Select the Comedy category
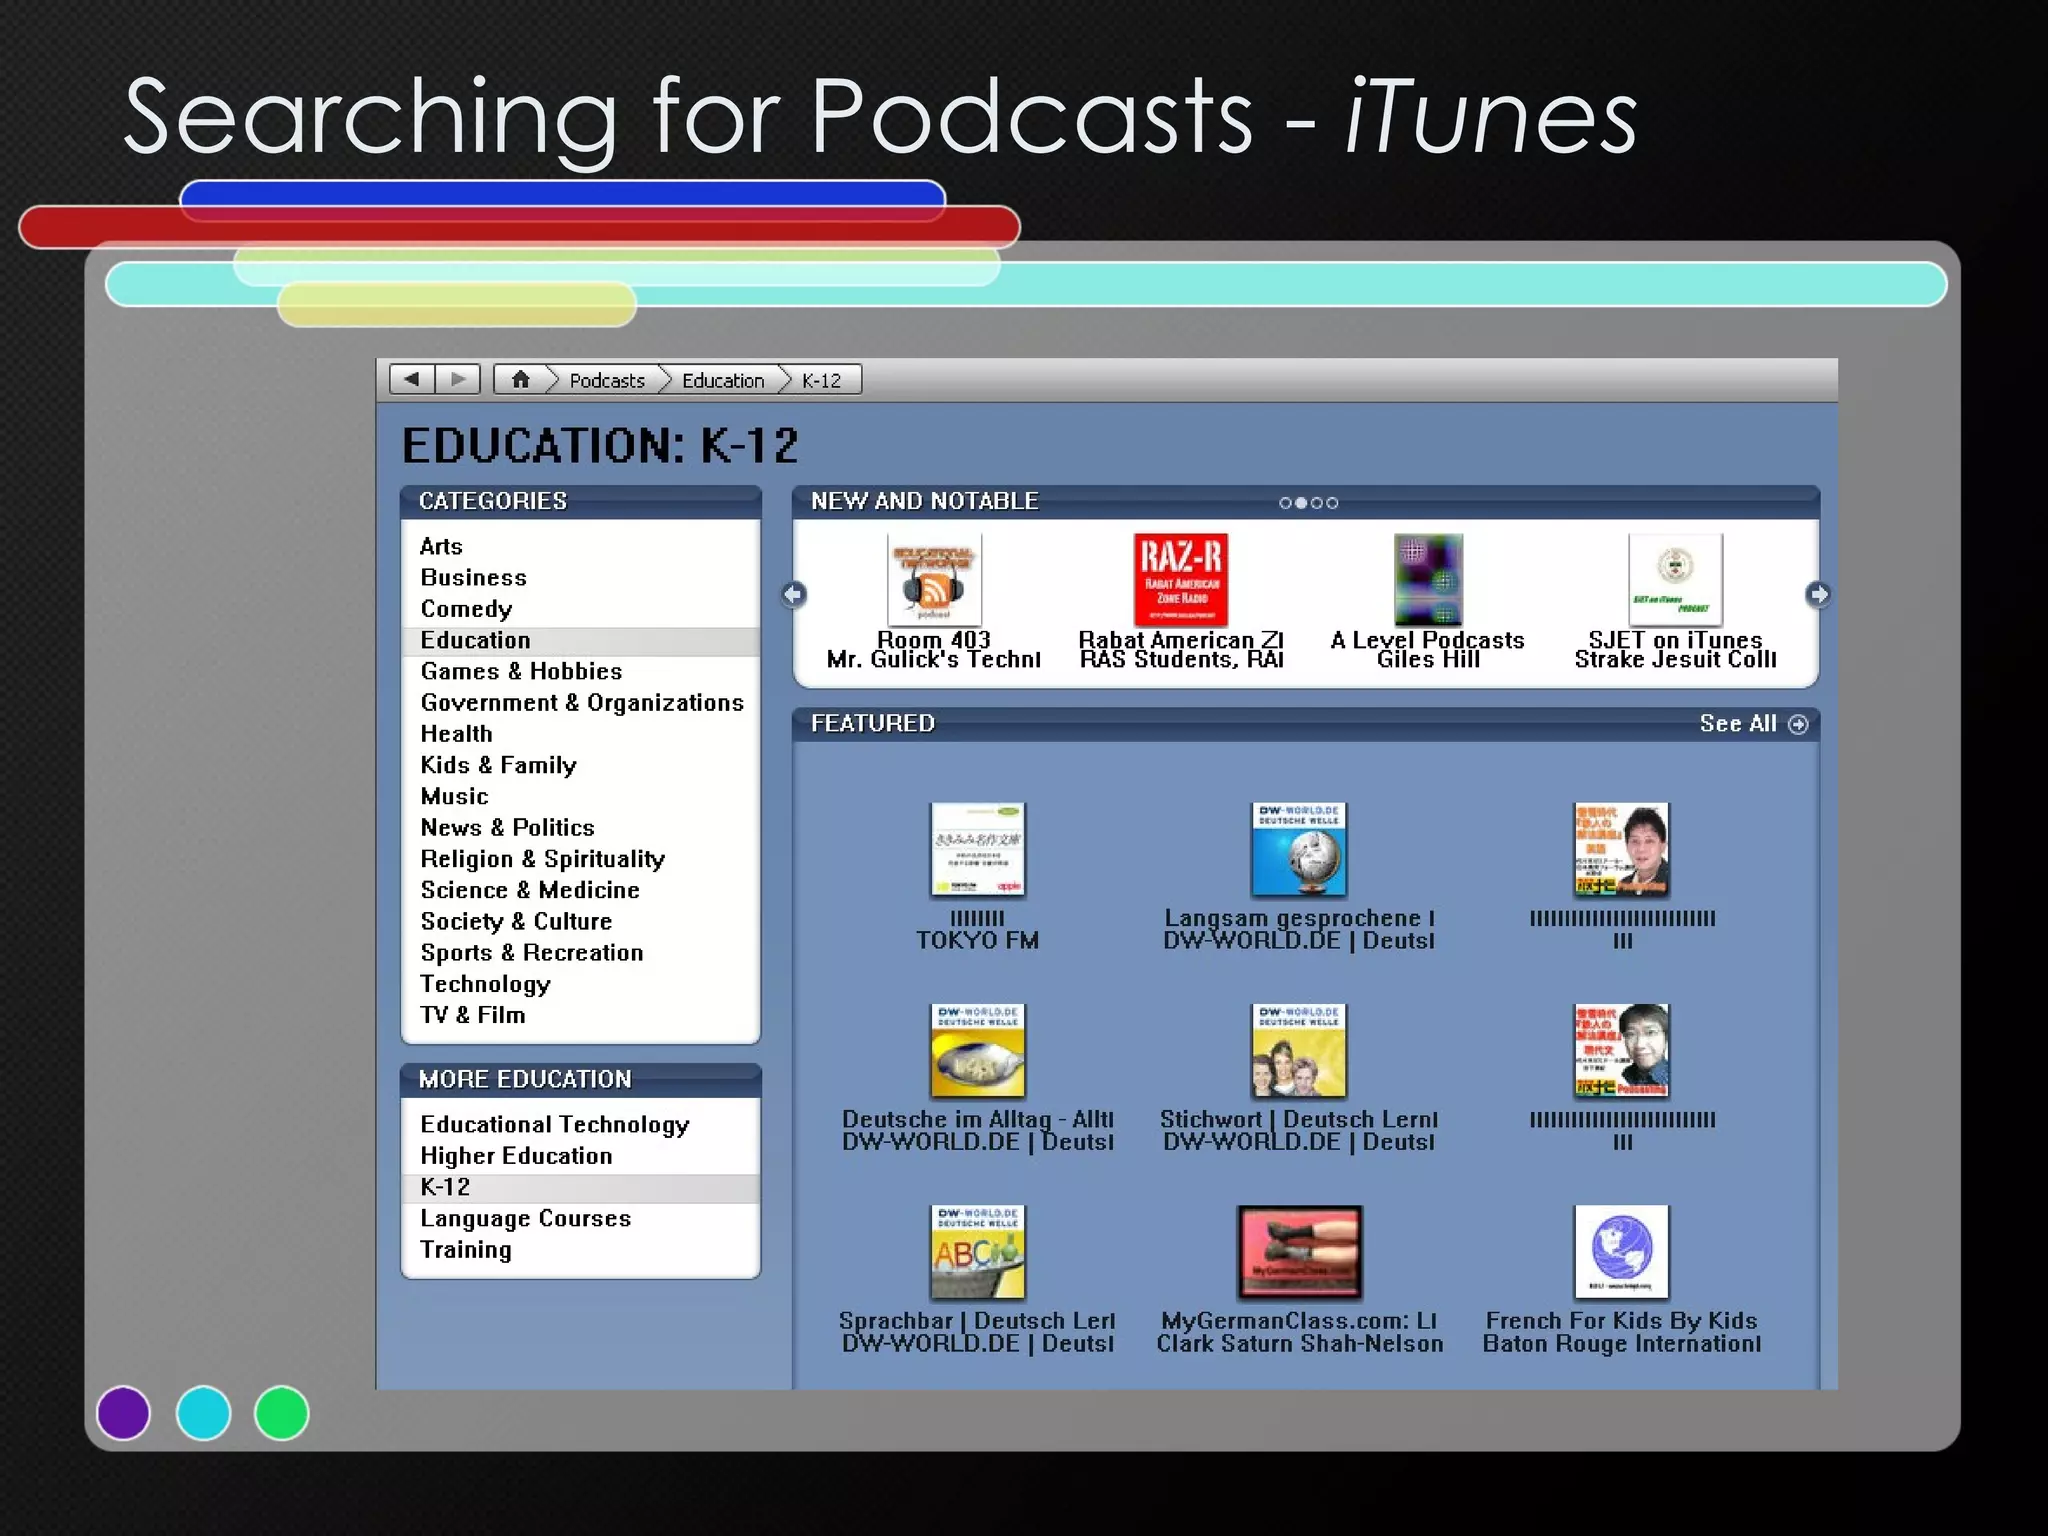Viewport: 2048px width, 1536px height. click(581, 608)
